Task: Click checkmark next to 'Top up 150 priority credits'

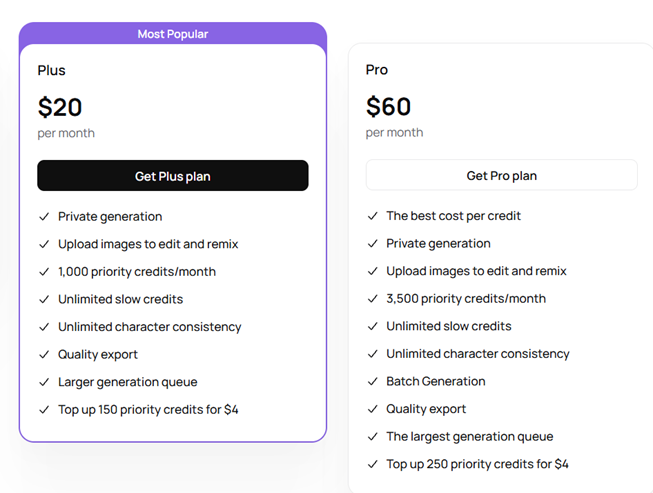Action: [43, 409]
